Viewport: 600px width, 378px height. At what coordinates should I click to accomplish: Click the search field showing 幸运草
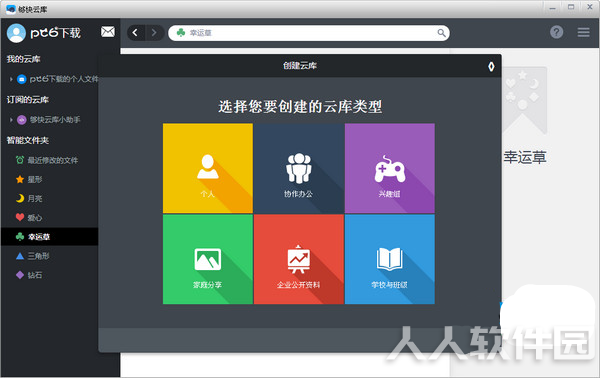[x=309, y=33]
